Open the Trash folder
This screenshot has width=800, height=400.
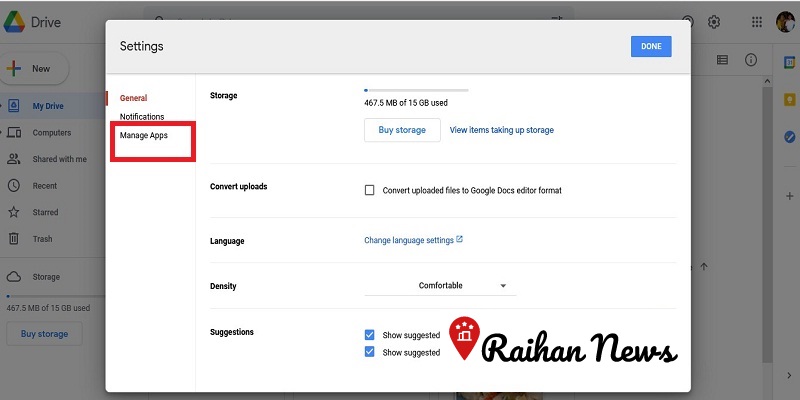42,239
